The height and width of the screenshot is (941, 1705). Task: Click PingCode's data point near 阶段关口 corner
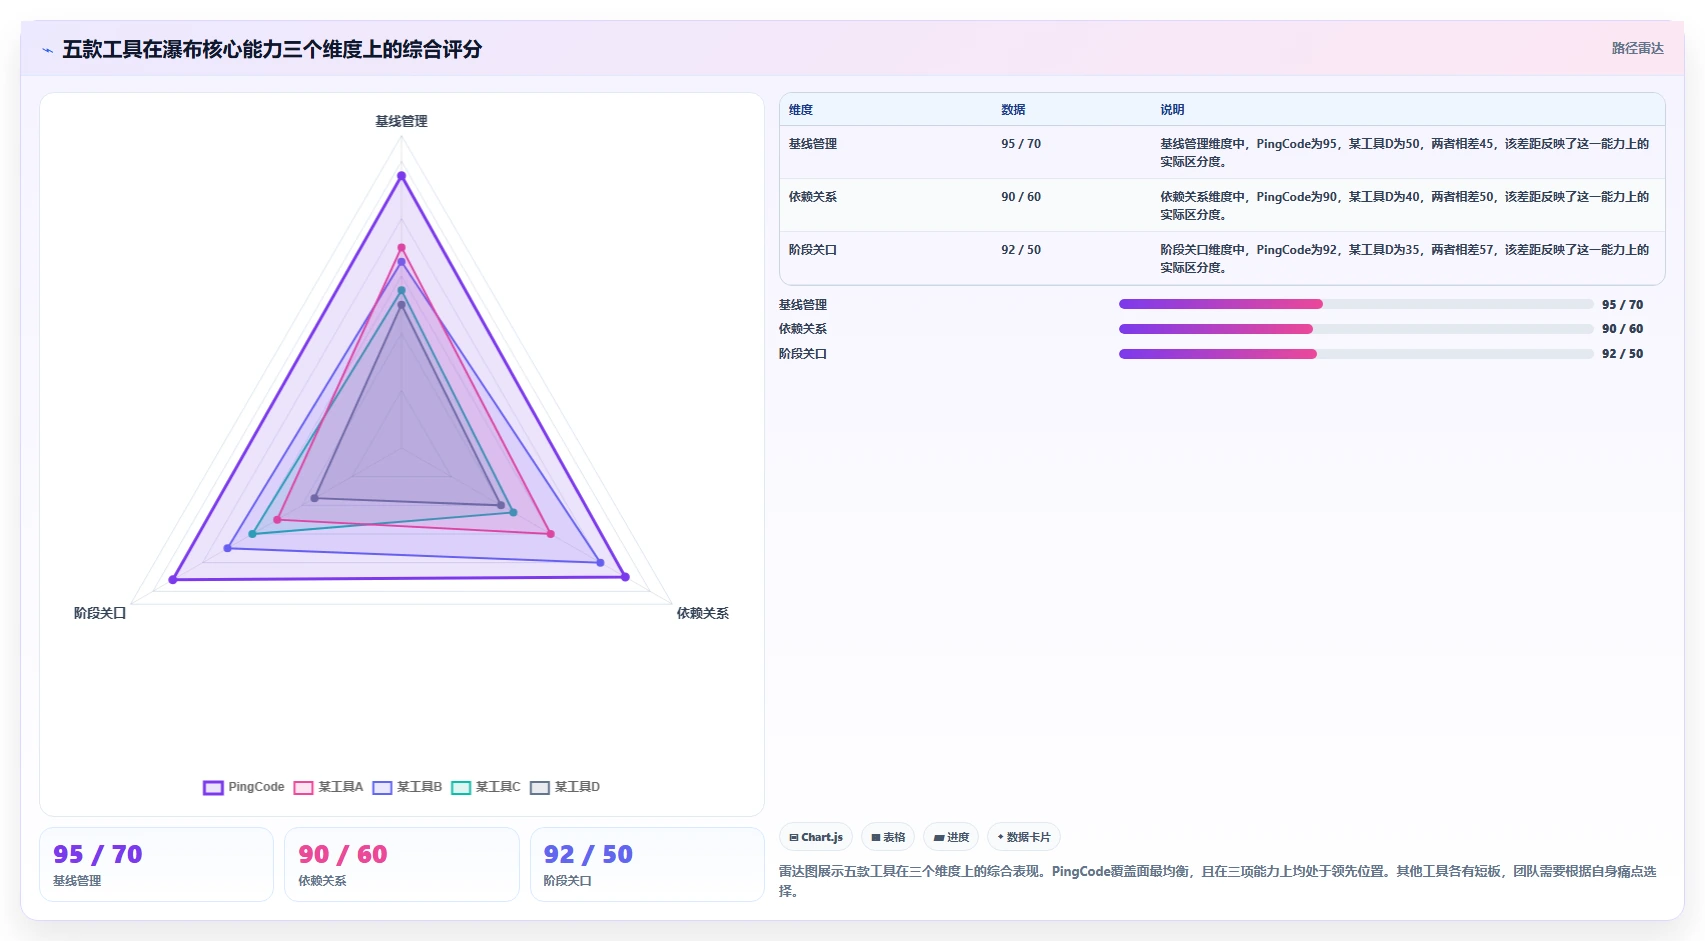[x=173, y=580]
